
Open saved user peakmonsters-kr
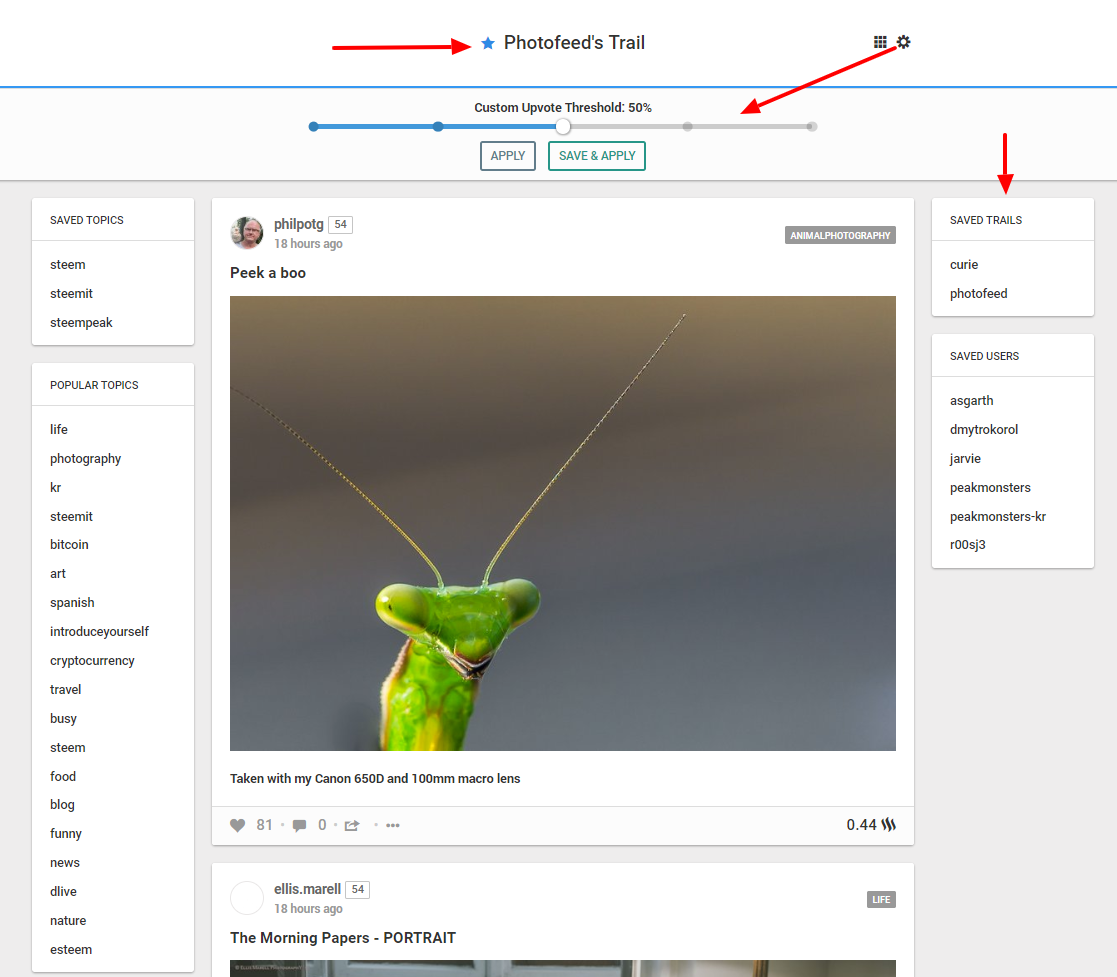point(997,517)
